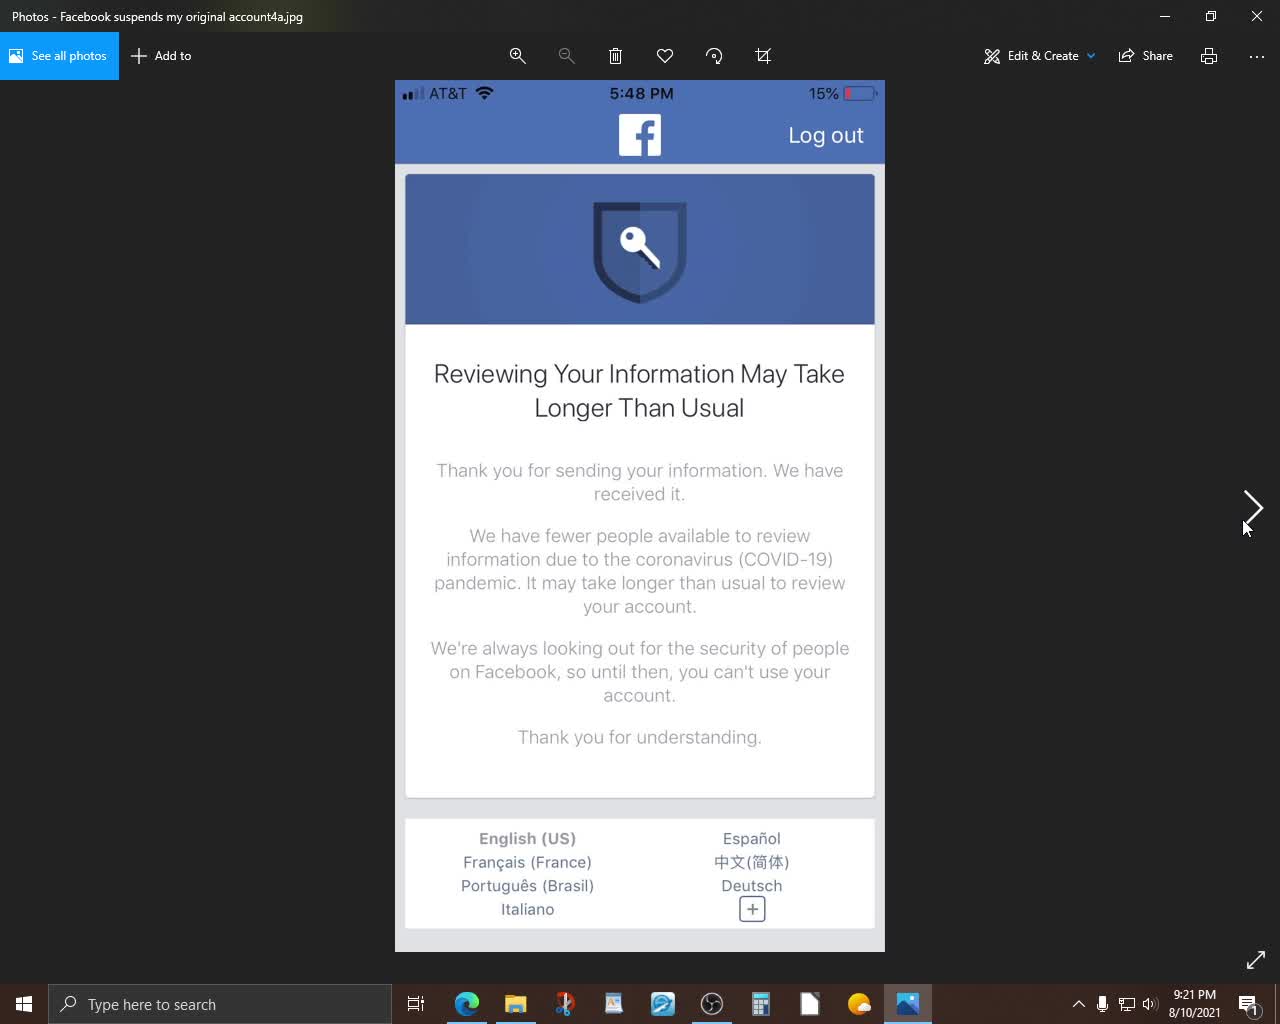Open notification center
Viewport: 1280px width, 1024px height.
pos(1248,1004)
